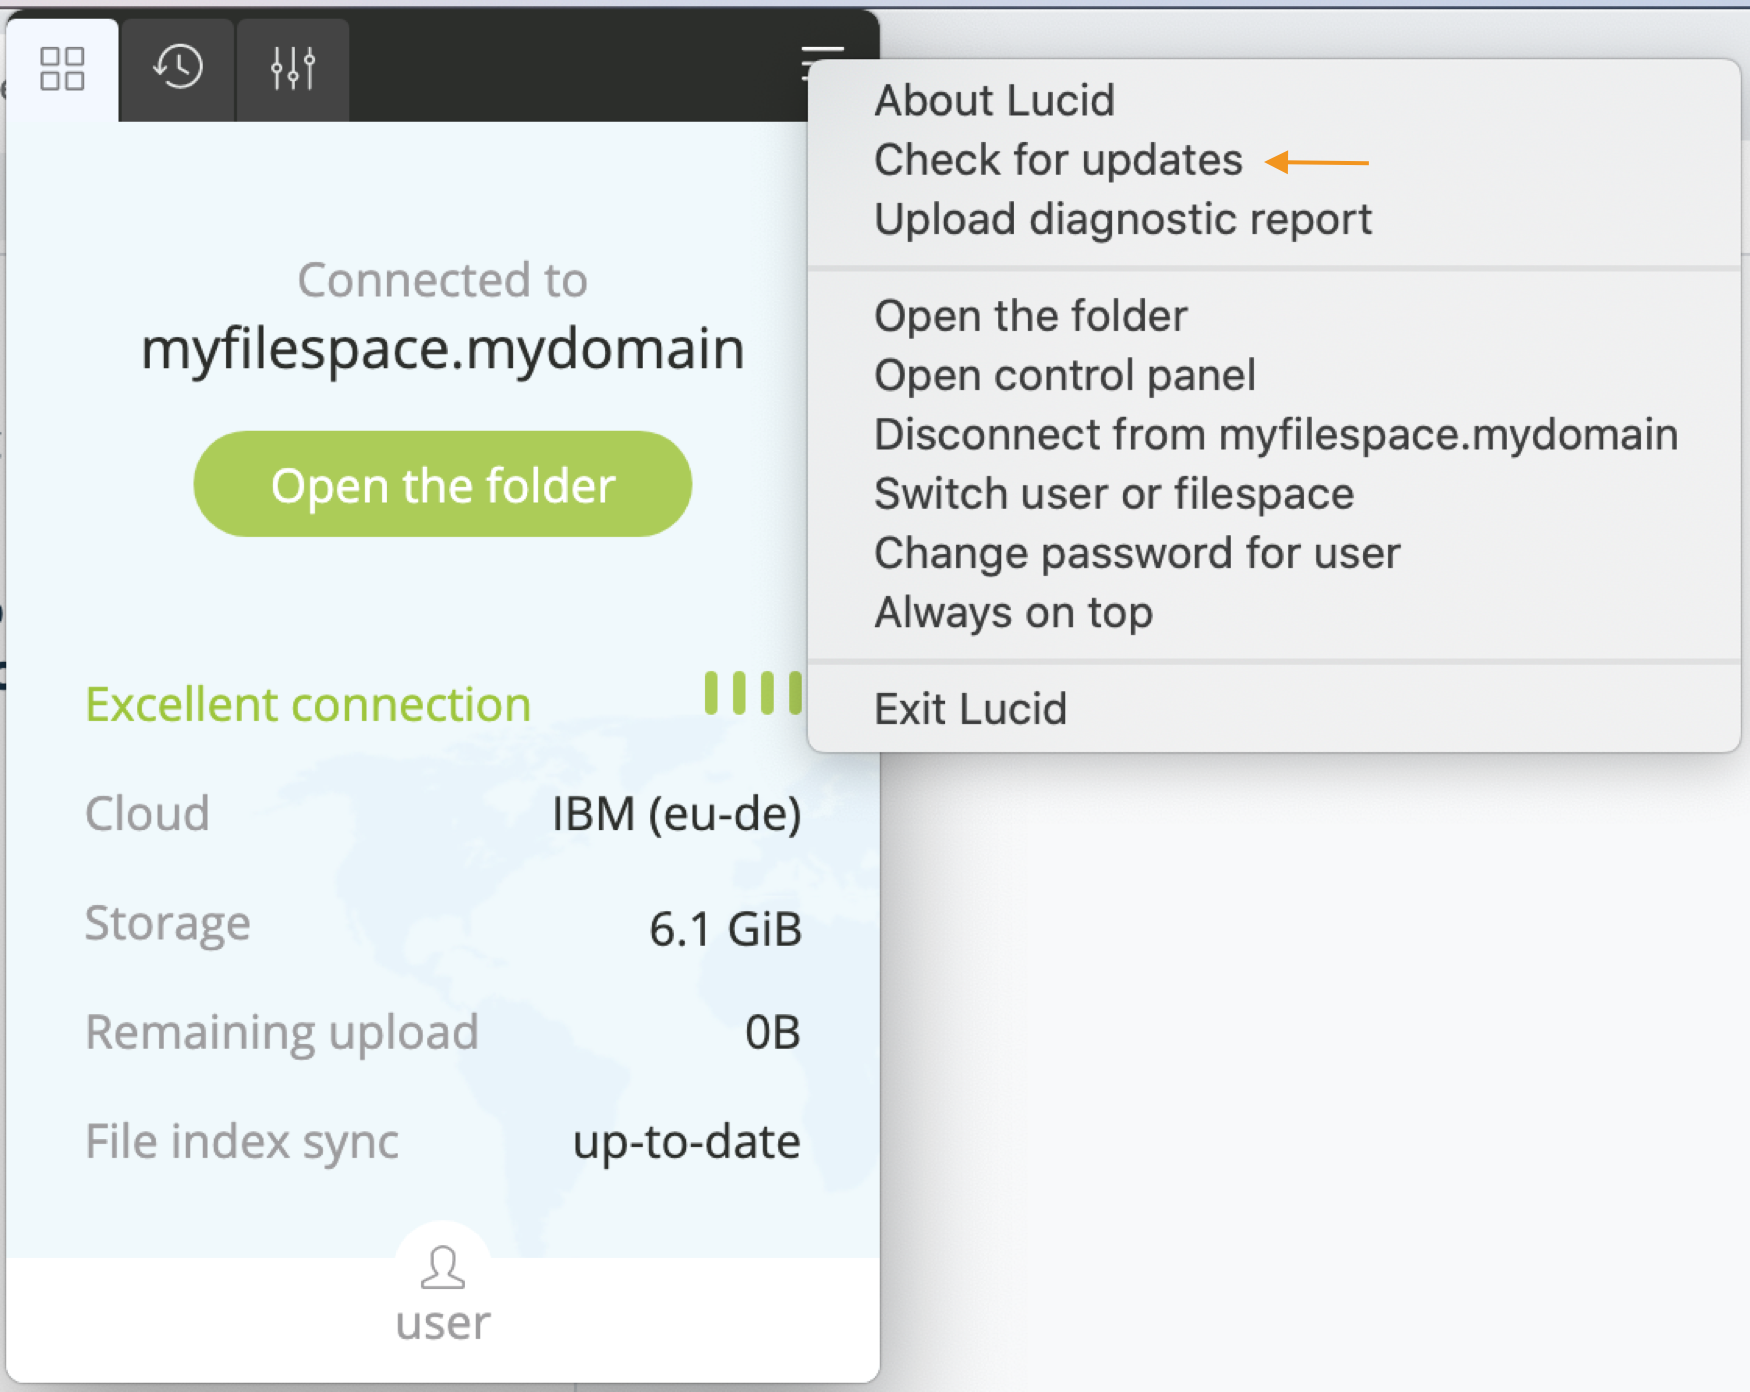Image resolution: width=1750 pixels, height=1392 pixels.
Task: Choose Disconnect from myfilespace.mydomain
Action: click(1276, 434)
